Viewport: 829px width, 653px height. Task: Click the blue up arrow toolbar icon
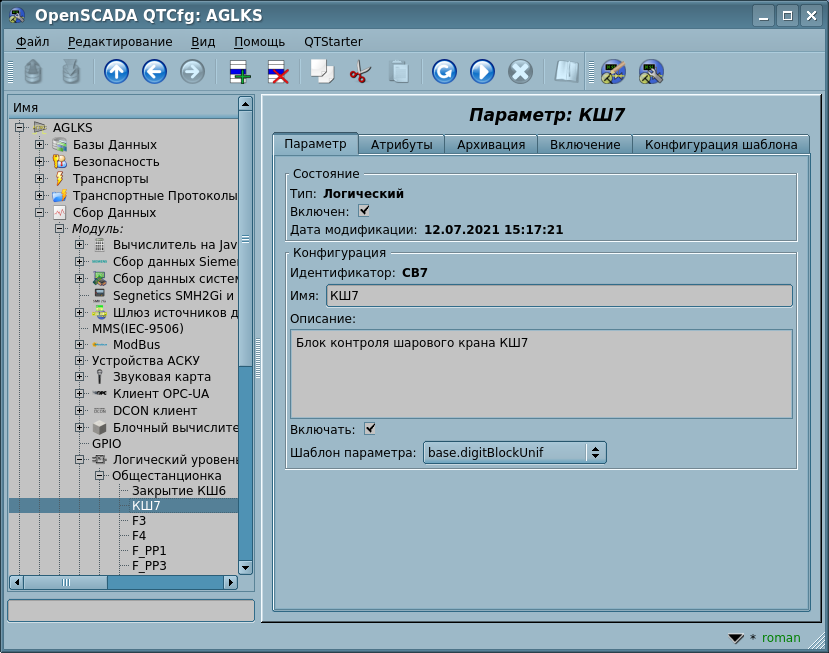pyautogui.click(x=117, y=72)
